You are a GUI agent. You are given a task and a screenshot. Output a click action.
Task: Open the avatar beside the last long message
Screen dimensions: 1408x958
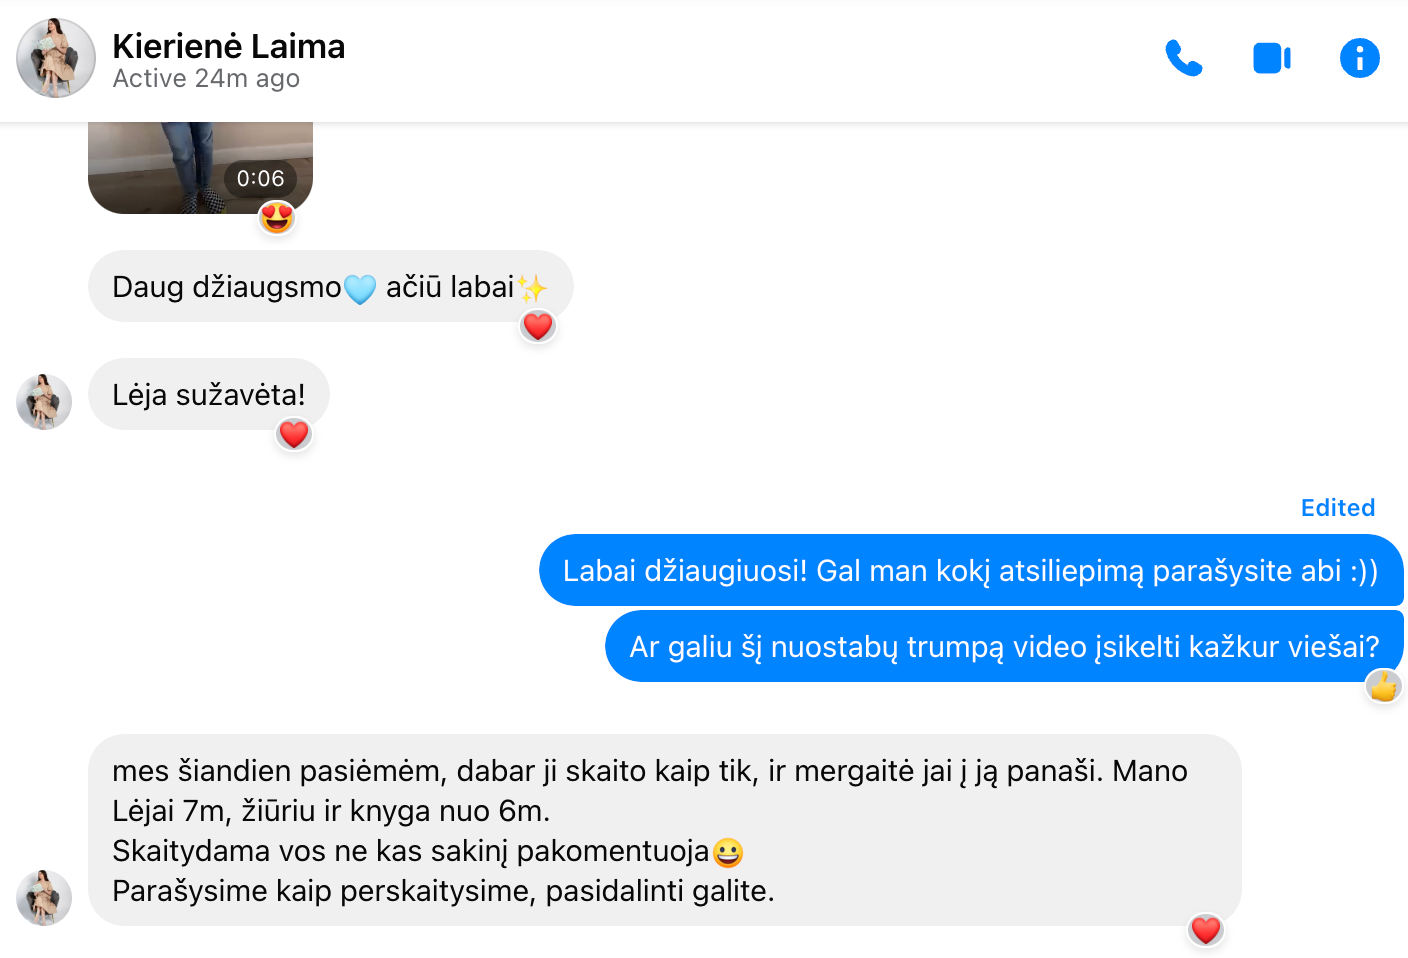[x=44, y=898]
